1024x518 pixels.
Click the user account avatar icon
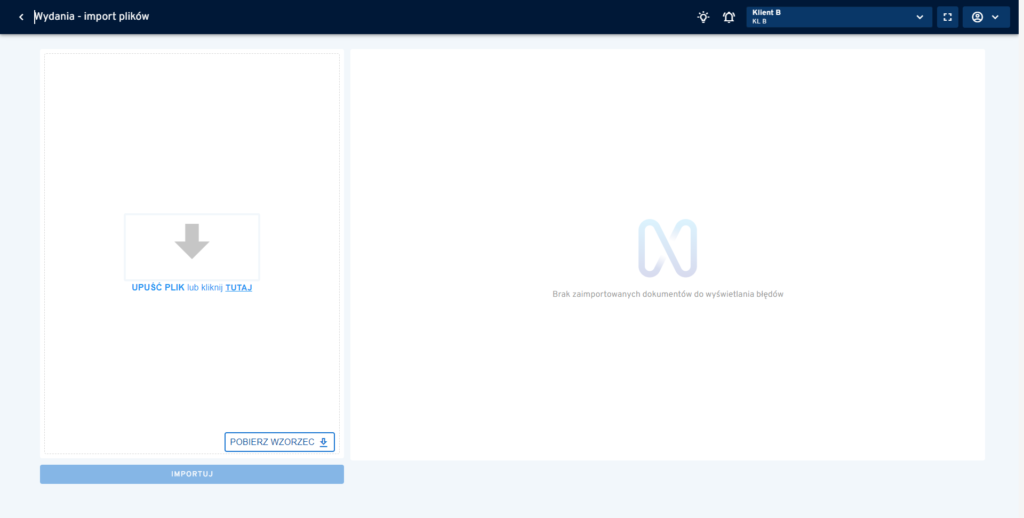[x=977, y=17]
